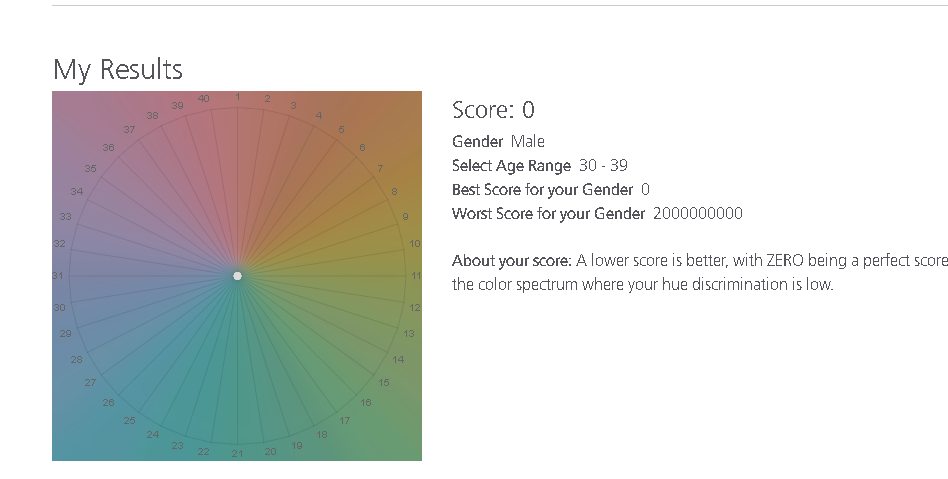Click the worst score value 2000000000
This screenshot has height=479, width=948.
click(698, 213)
